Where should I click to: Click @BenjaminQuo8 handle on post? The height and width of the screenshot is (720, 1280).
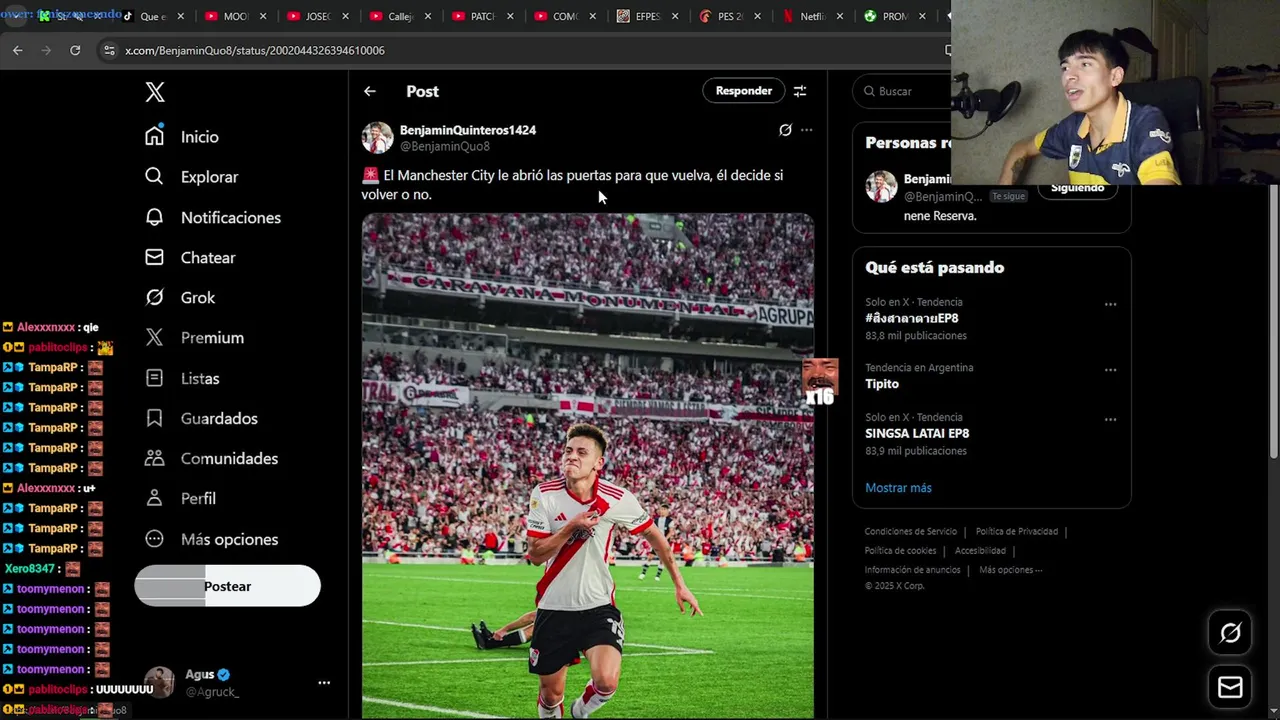(445, 147)
